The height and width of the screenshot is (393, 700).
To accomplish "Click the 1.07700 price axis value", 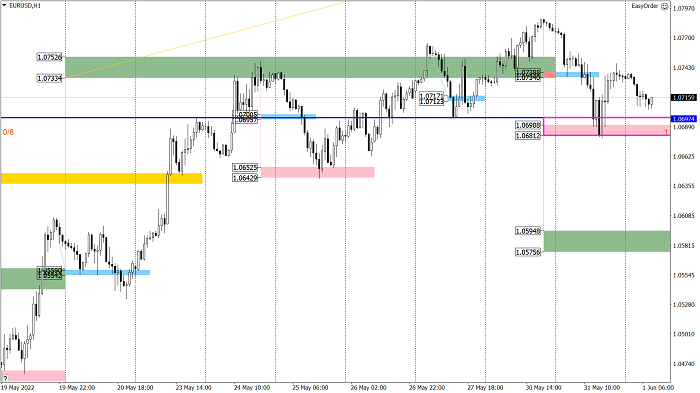I will [x=683, y=38].
